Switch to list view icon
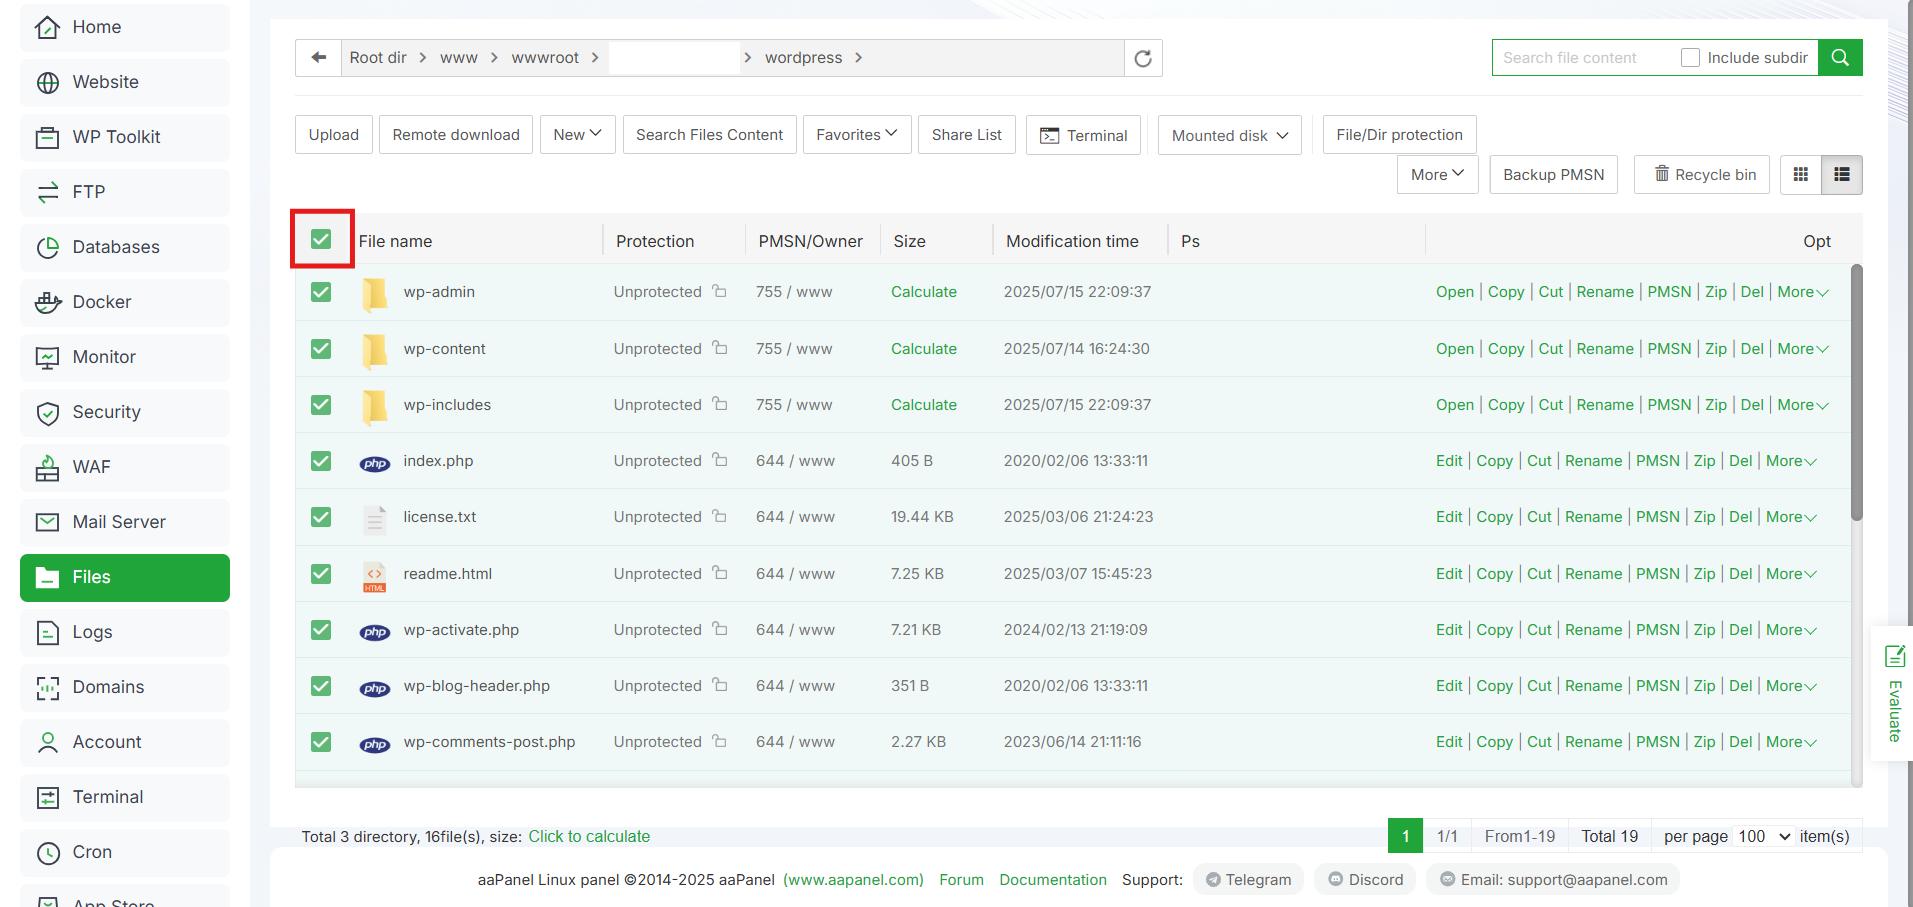1913x907 pixels. click(x=1842, y=175)
